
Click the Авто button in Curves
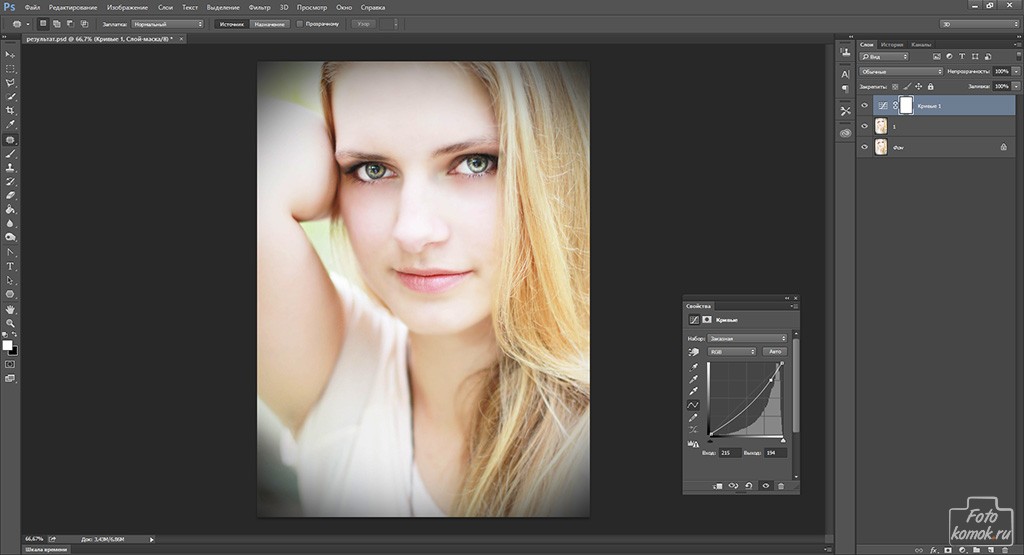[x=775, y=351]
